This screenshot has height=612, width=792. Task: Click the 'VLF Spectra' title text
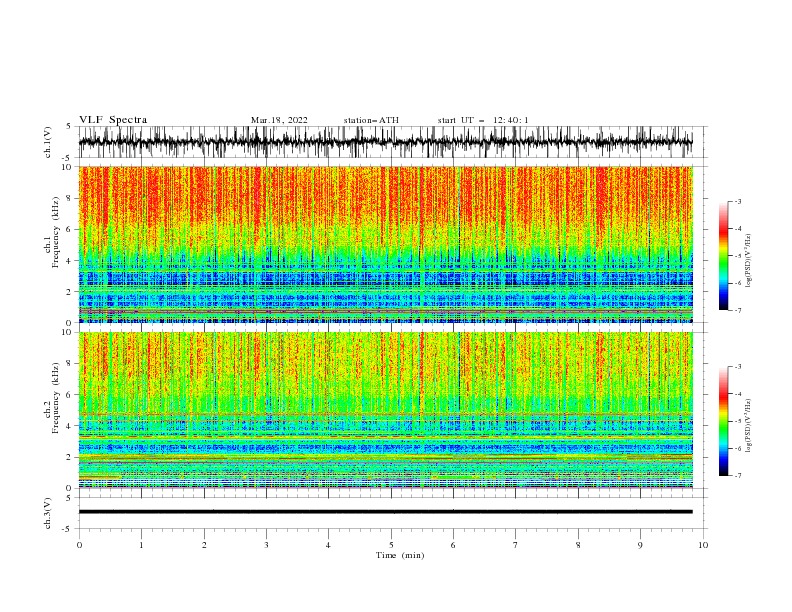tap(113, 120)
